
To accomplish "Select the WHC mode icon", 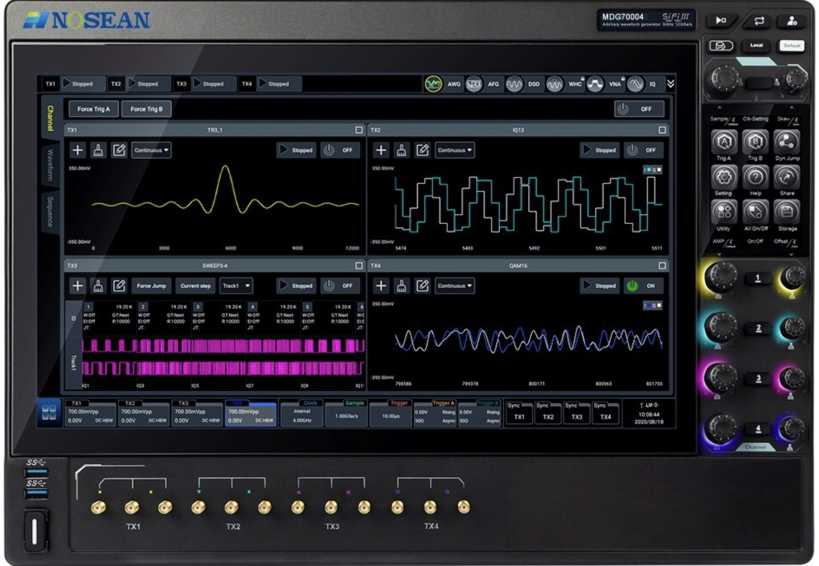I will (554, 84).
